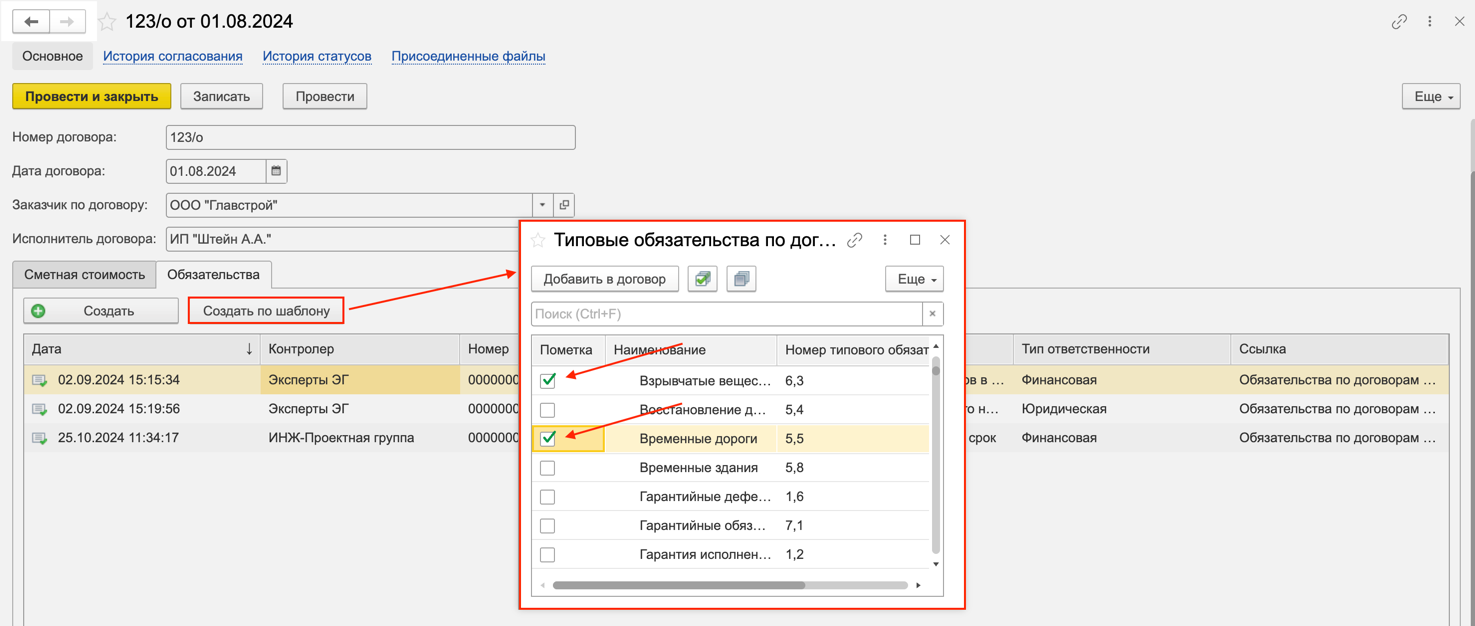Enable the Гарантийные дефекты checkbox

(548, 497)
